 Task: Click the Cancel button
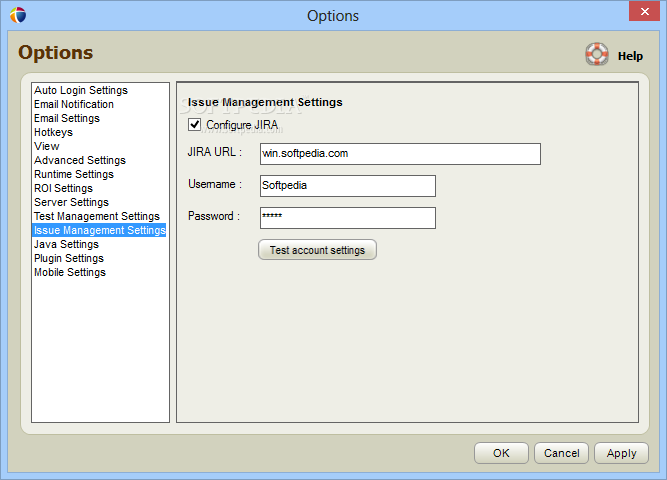coord(562,453)
